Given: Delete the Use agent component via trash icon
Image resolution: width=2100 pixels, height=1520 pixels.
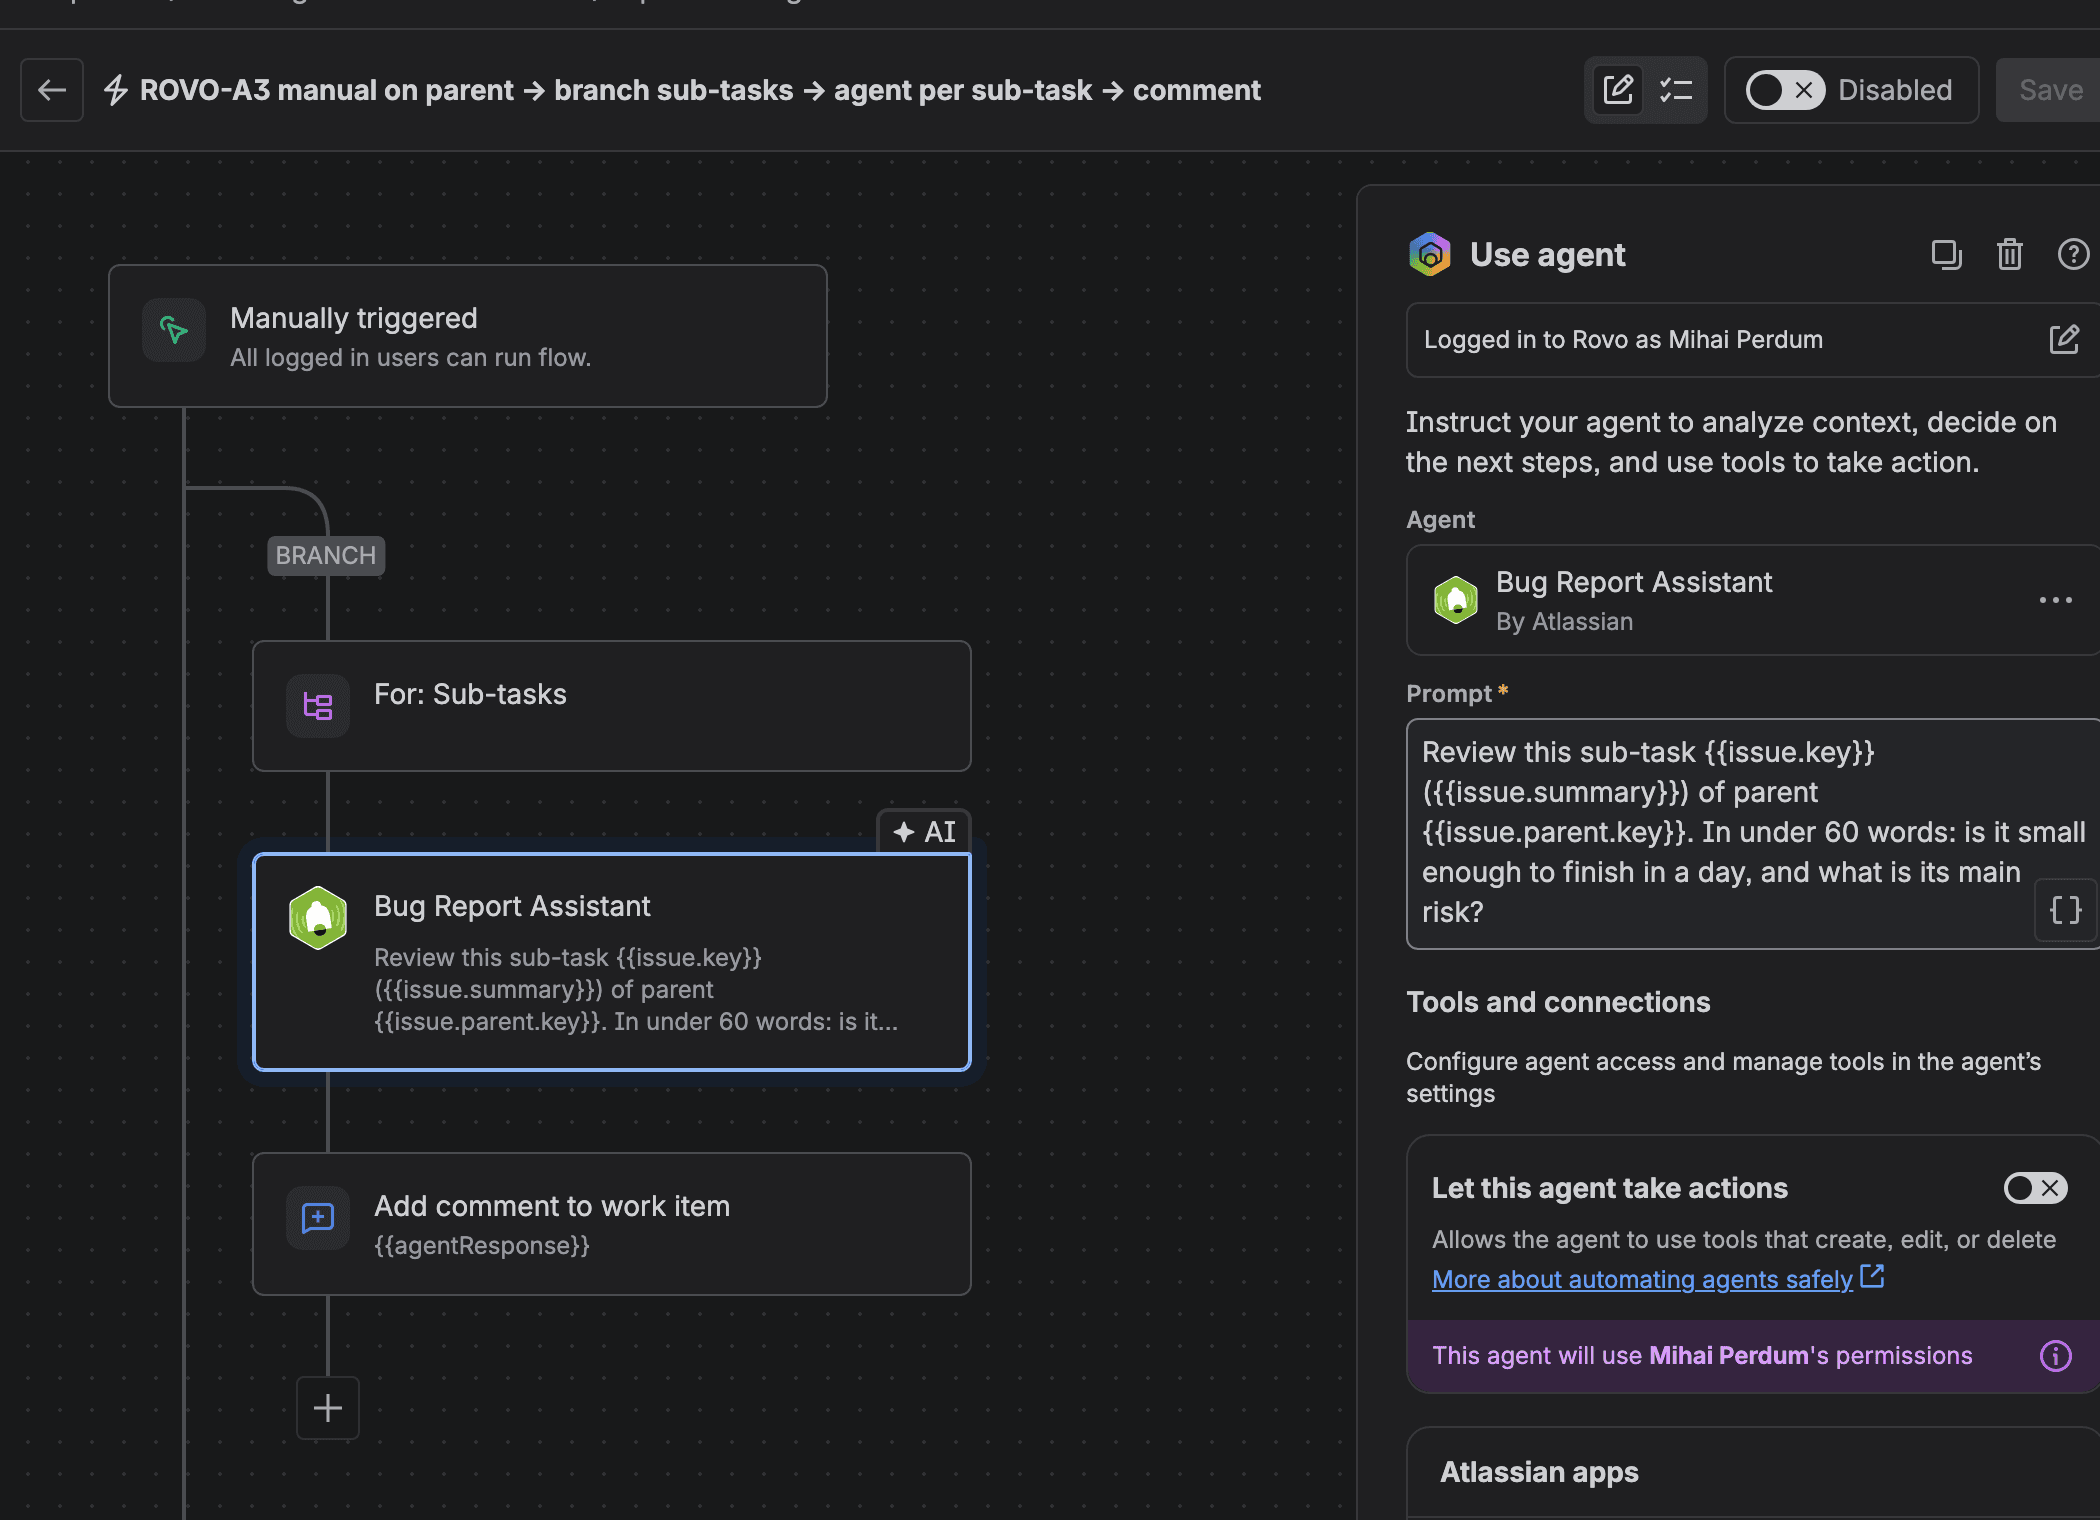Looking at the screenshot, I should 2010,255.
